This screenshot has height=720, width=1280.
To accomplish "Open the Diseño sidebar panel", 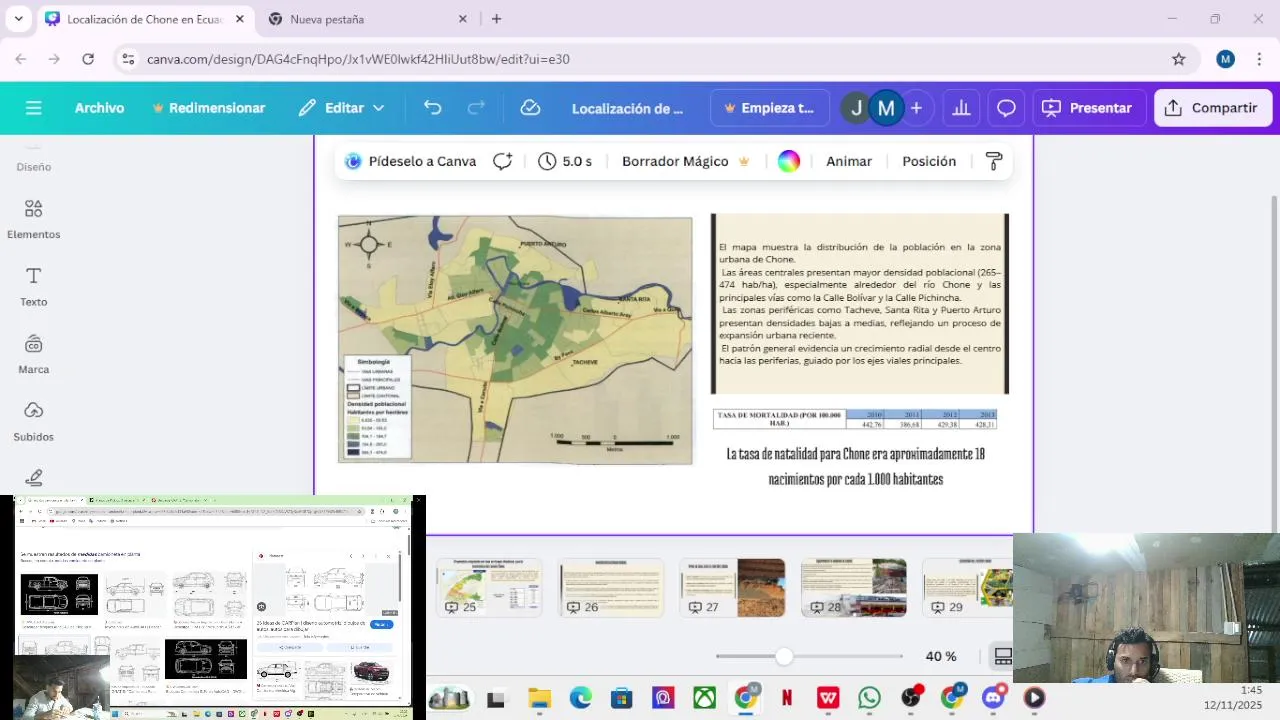I will (33, 158).
